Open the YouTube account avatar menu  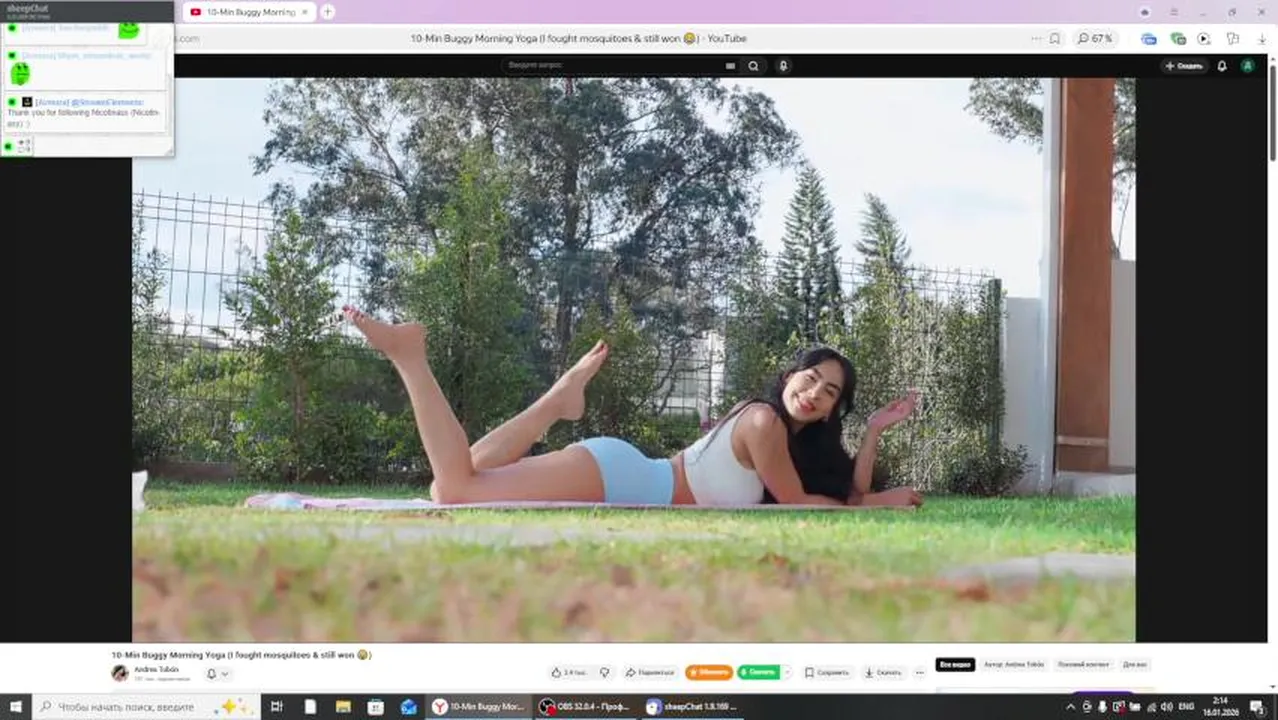tap(1247, 66)
